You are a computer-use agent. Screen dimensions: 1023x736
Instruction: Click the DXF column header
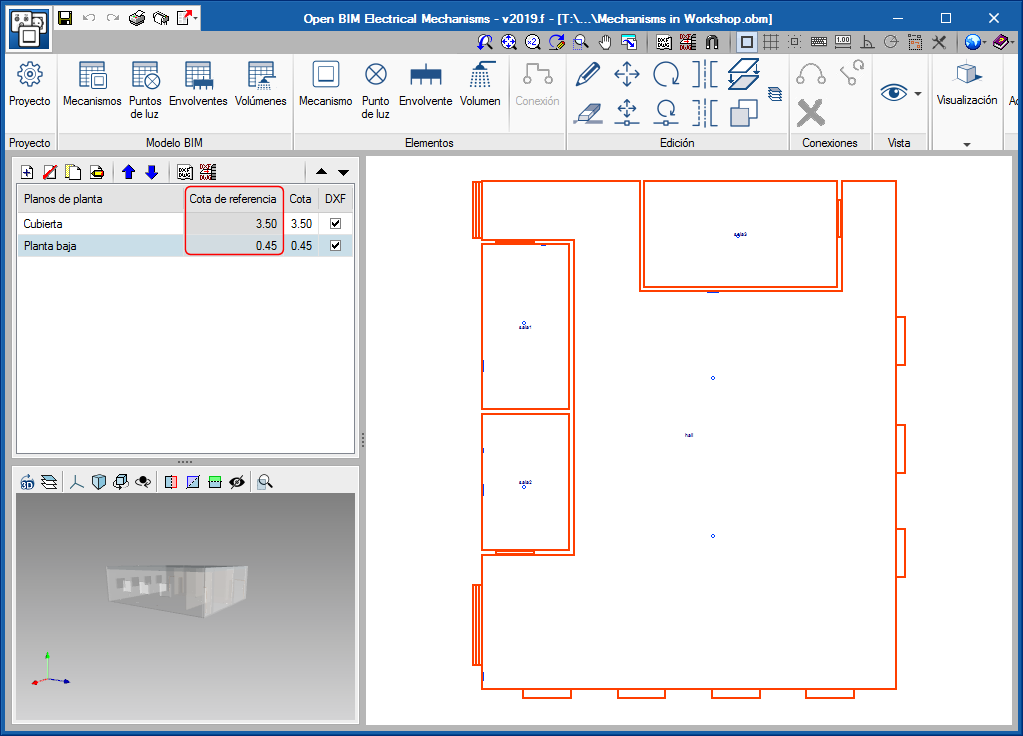click(x=335, y=199)
